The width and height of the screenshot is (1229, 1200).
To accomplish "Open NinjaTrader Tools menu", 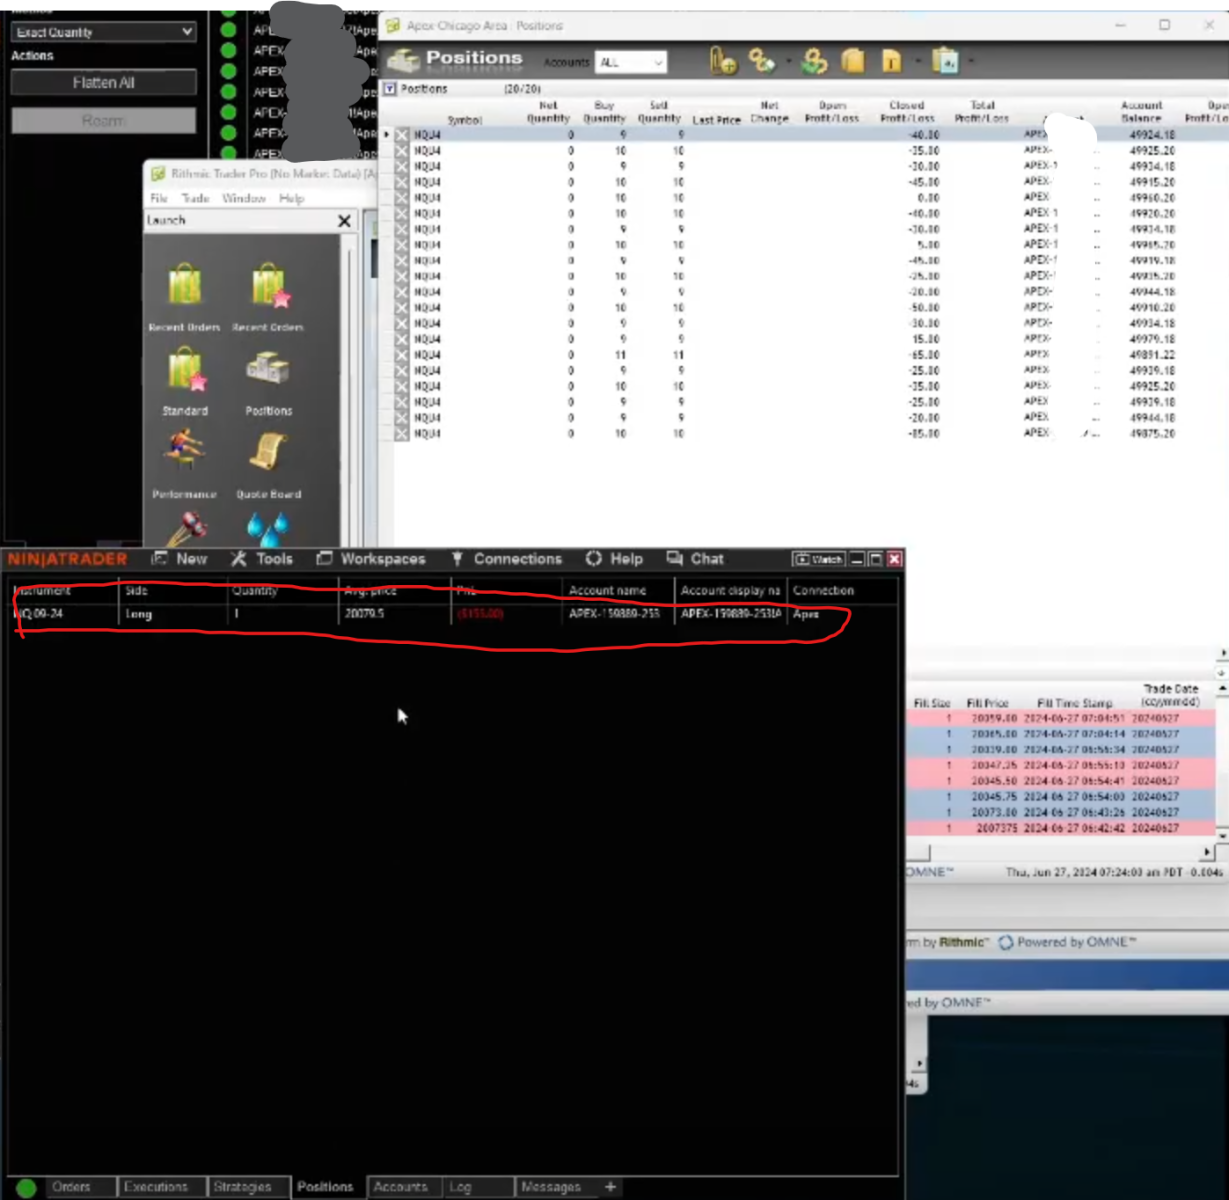I will tap(262, 559).
